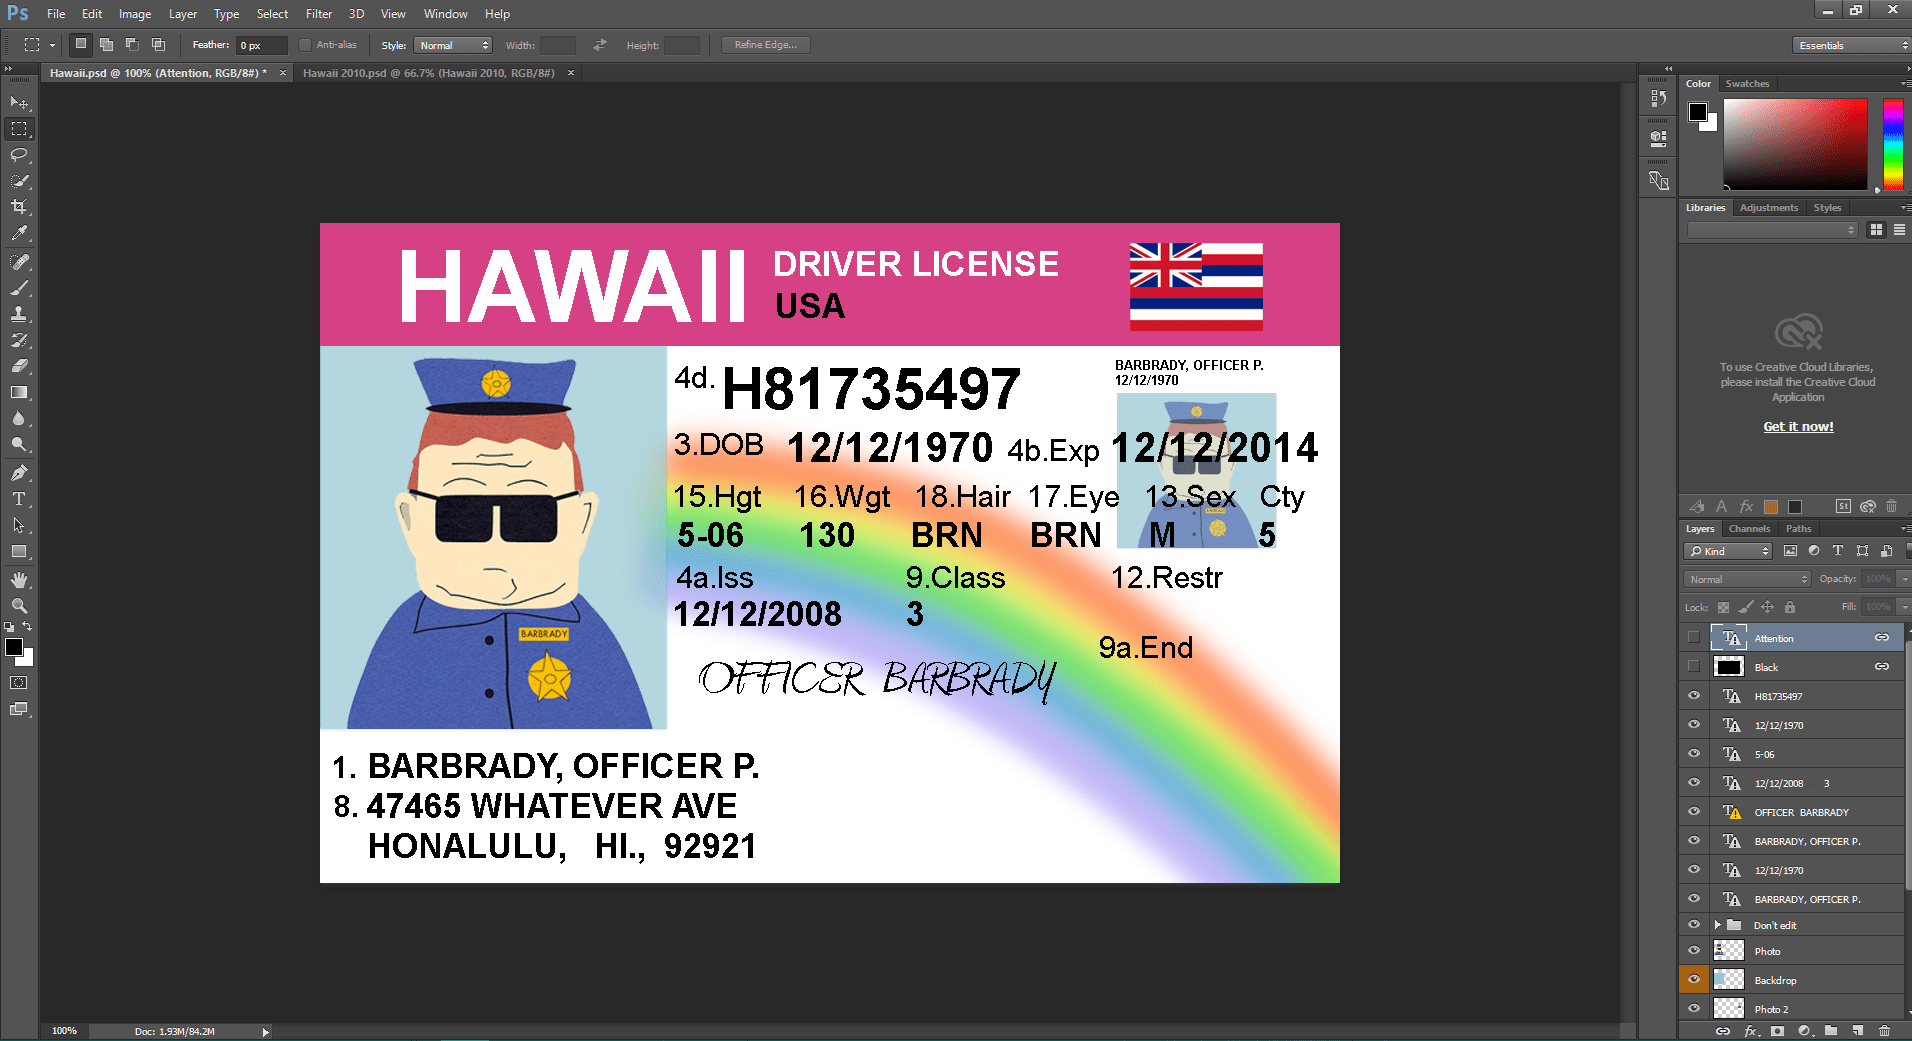This screenshot has width=1912, height=1041.
Task: Pick a color from the color gradient field
Action: click(x=1795, y=145)
